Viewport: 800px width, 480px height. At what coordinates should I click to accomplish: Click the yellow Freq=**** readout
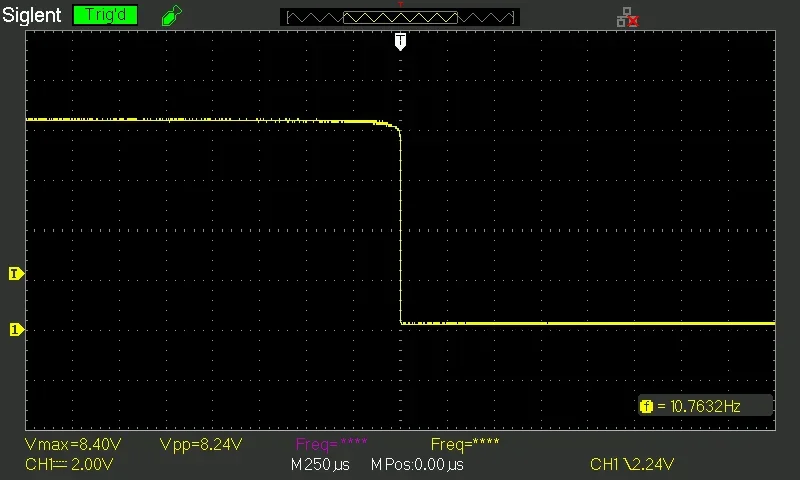pos(465,444)
